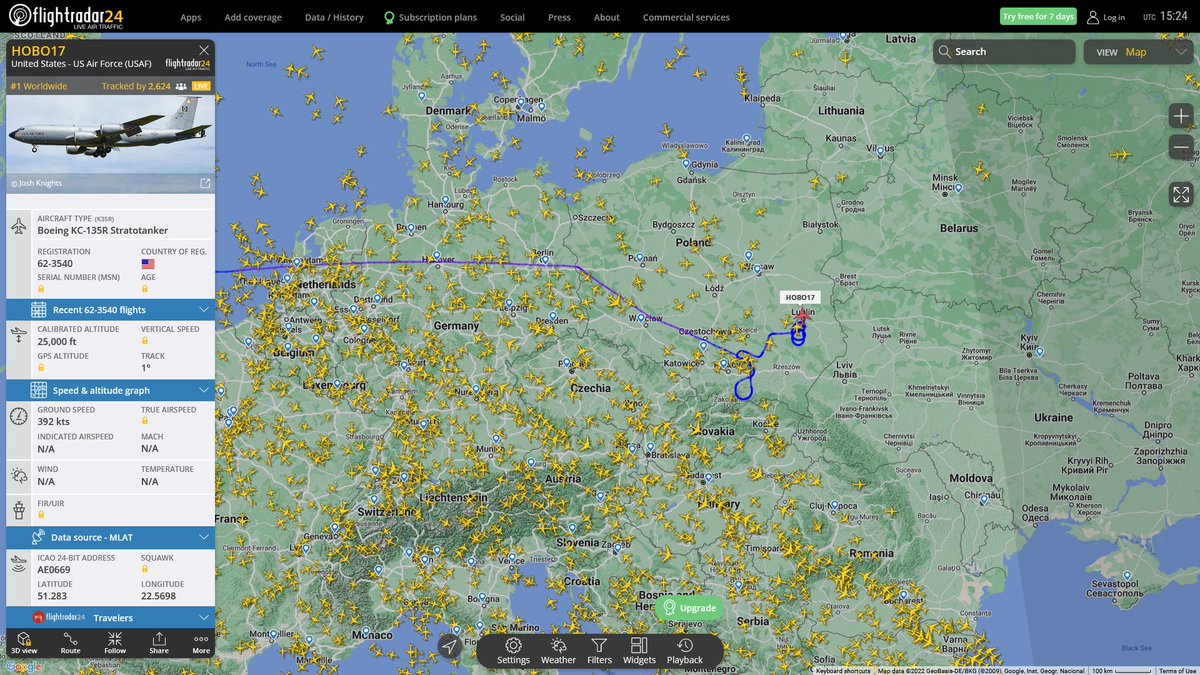The width and height of the screenshot is (1200, 675).
Task: Click the HOBO17 label on the map
Action: (801, 297)
